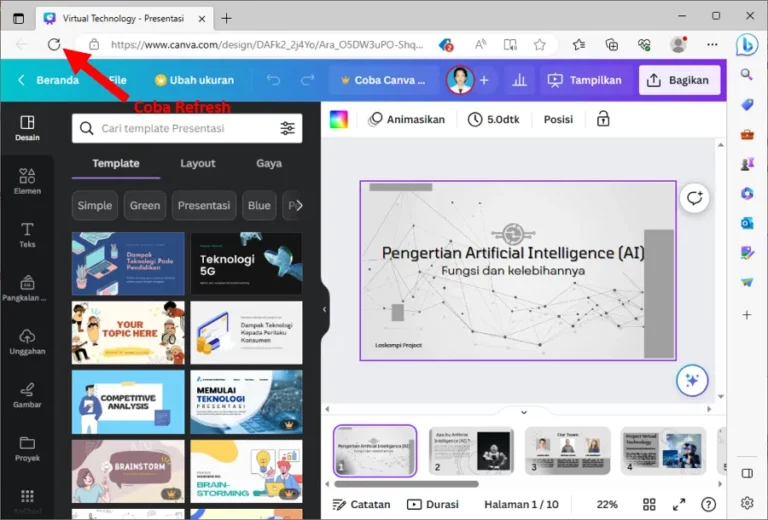Image resolution: width=768 pixels, height=520 pixels.
Task: Click the Coba Canva Pro button
Action: coord(383,80)
